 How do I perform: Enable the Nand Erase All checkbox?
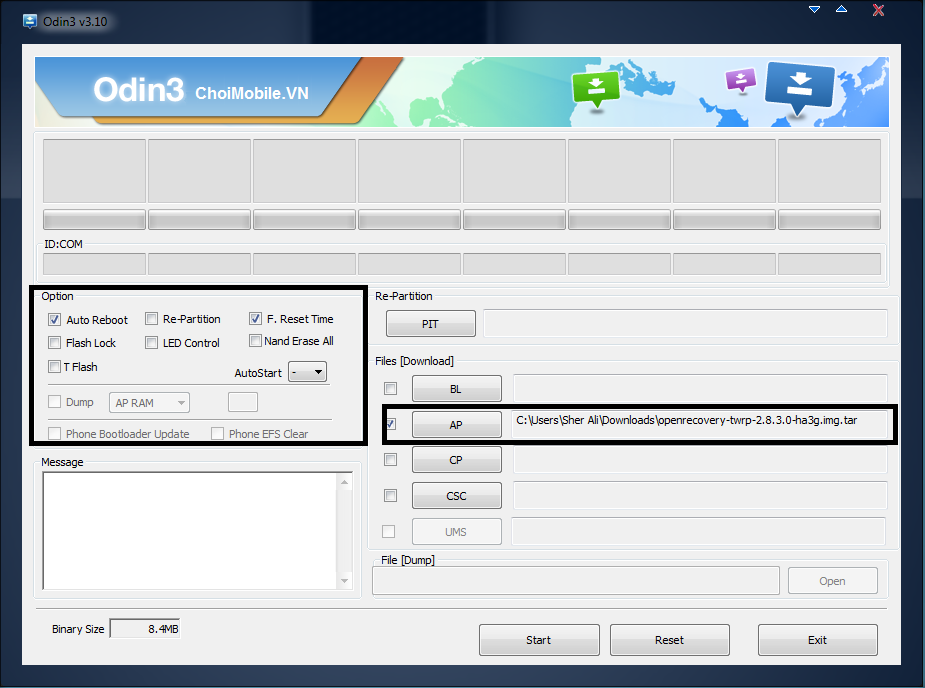point(255,340)
